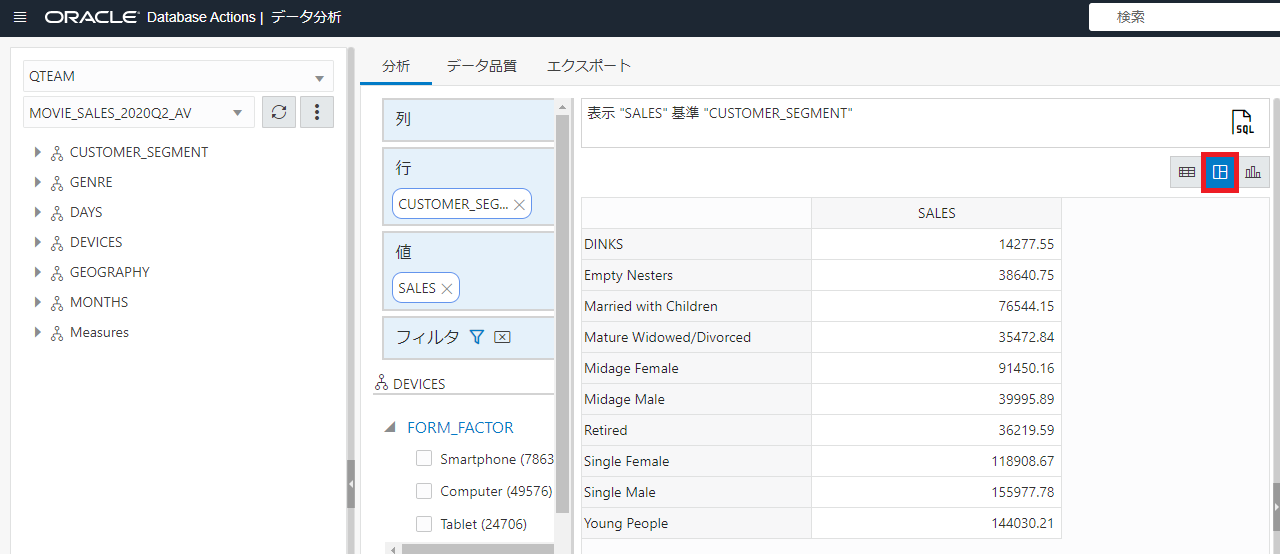This screenshot has height=554, width=1280.
Task: Open the three-dot options menu
Action: tap(317, 113)
